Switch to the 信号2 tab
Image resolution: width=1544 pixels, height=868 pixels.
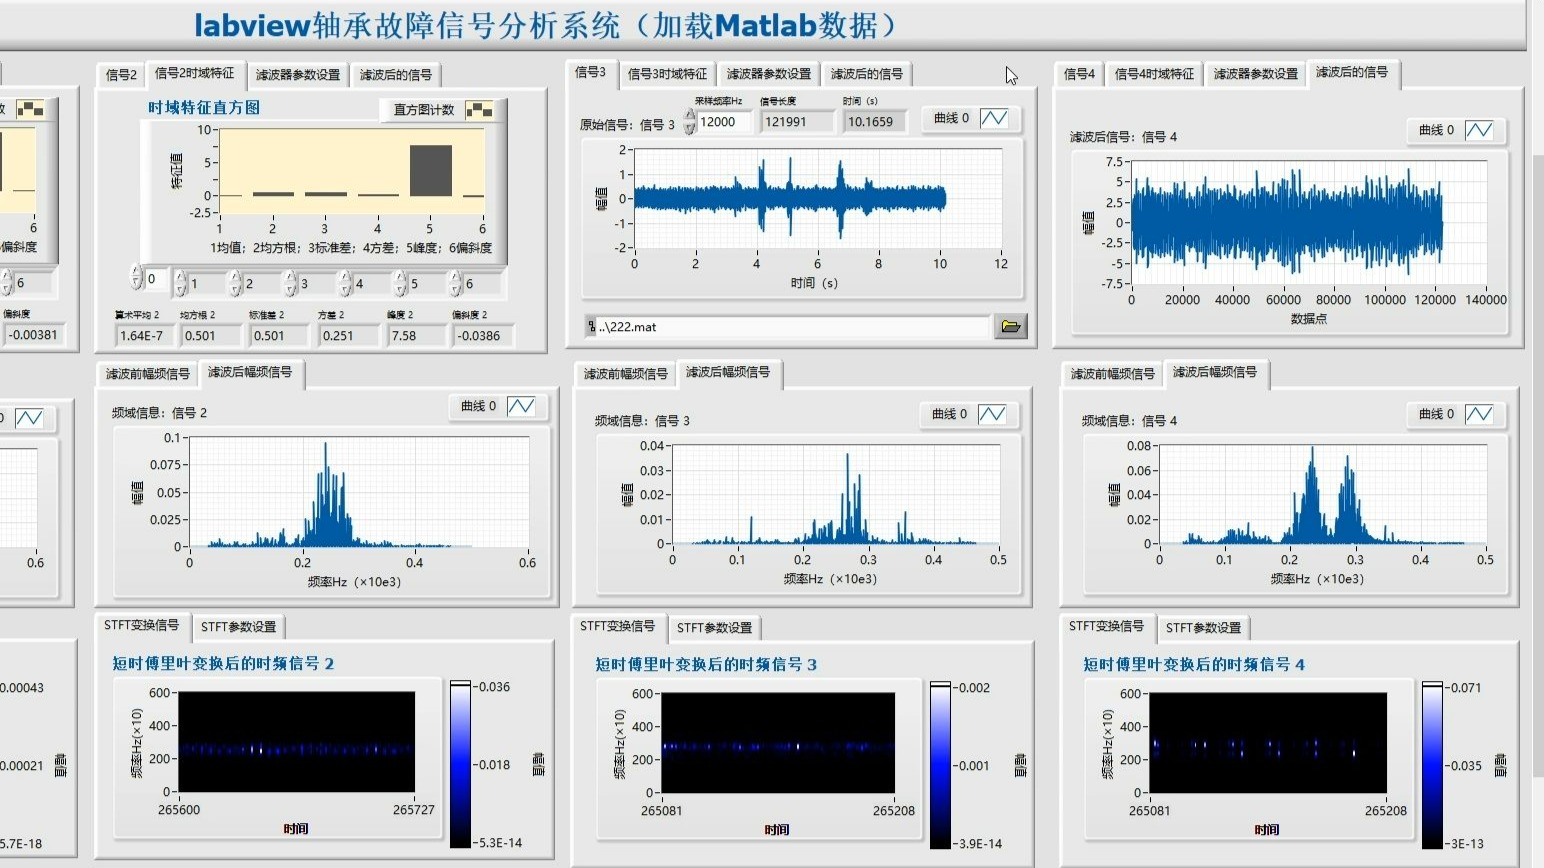pyautogui.click(x=121, y=75)
